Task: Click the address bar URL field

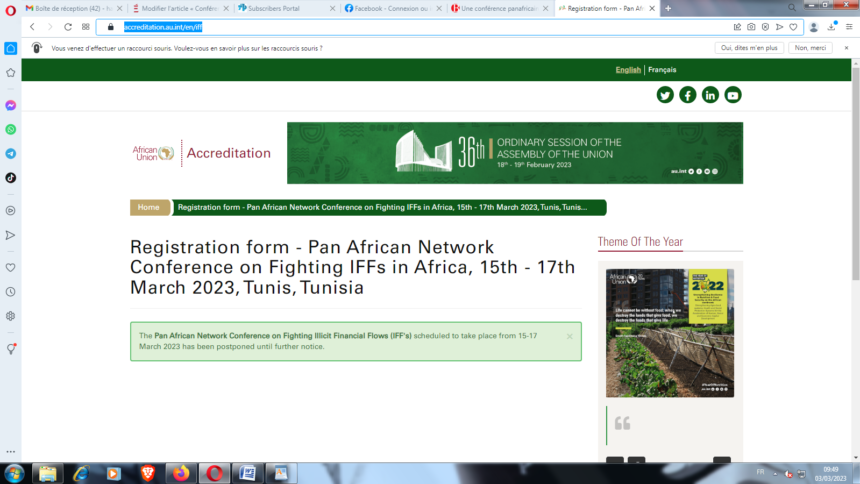Action: tap(400, 27)
